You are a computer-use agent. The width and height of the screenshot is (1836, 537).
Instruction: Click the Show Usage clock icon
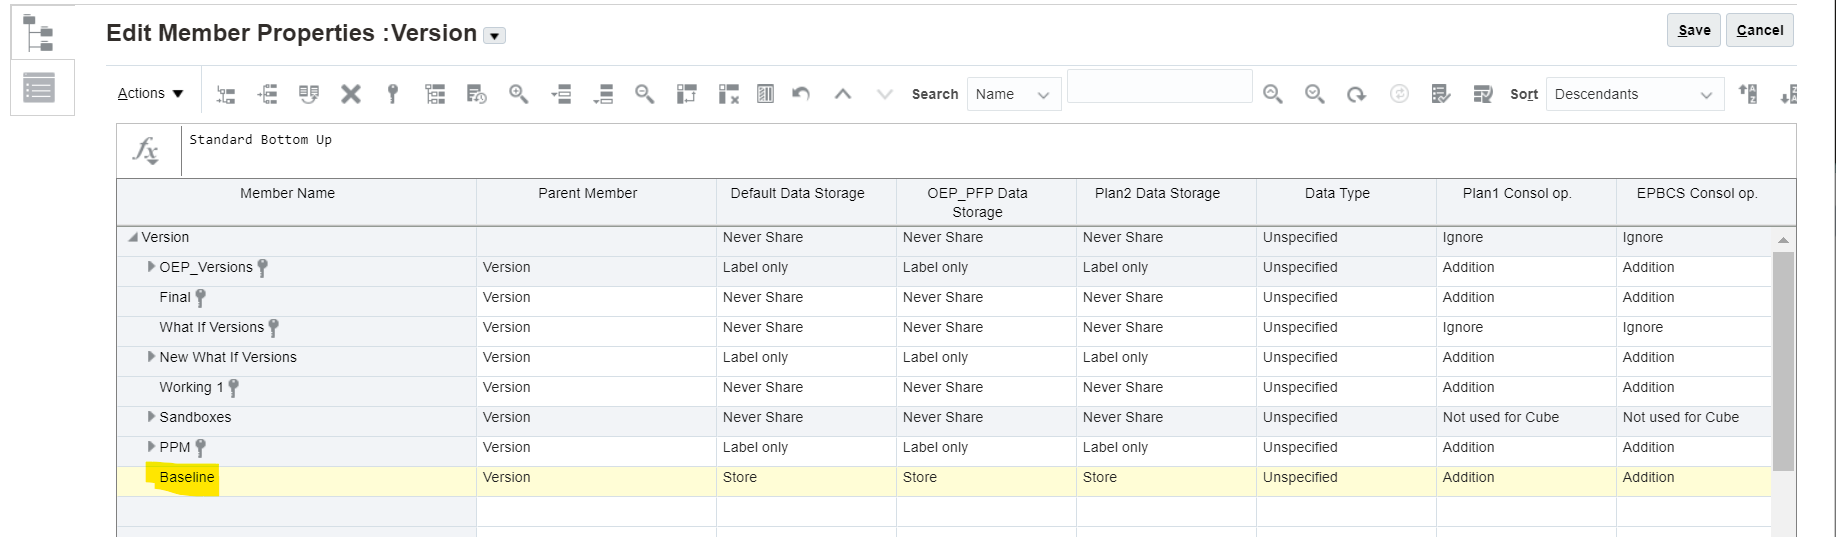pos(477,94)
